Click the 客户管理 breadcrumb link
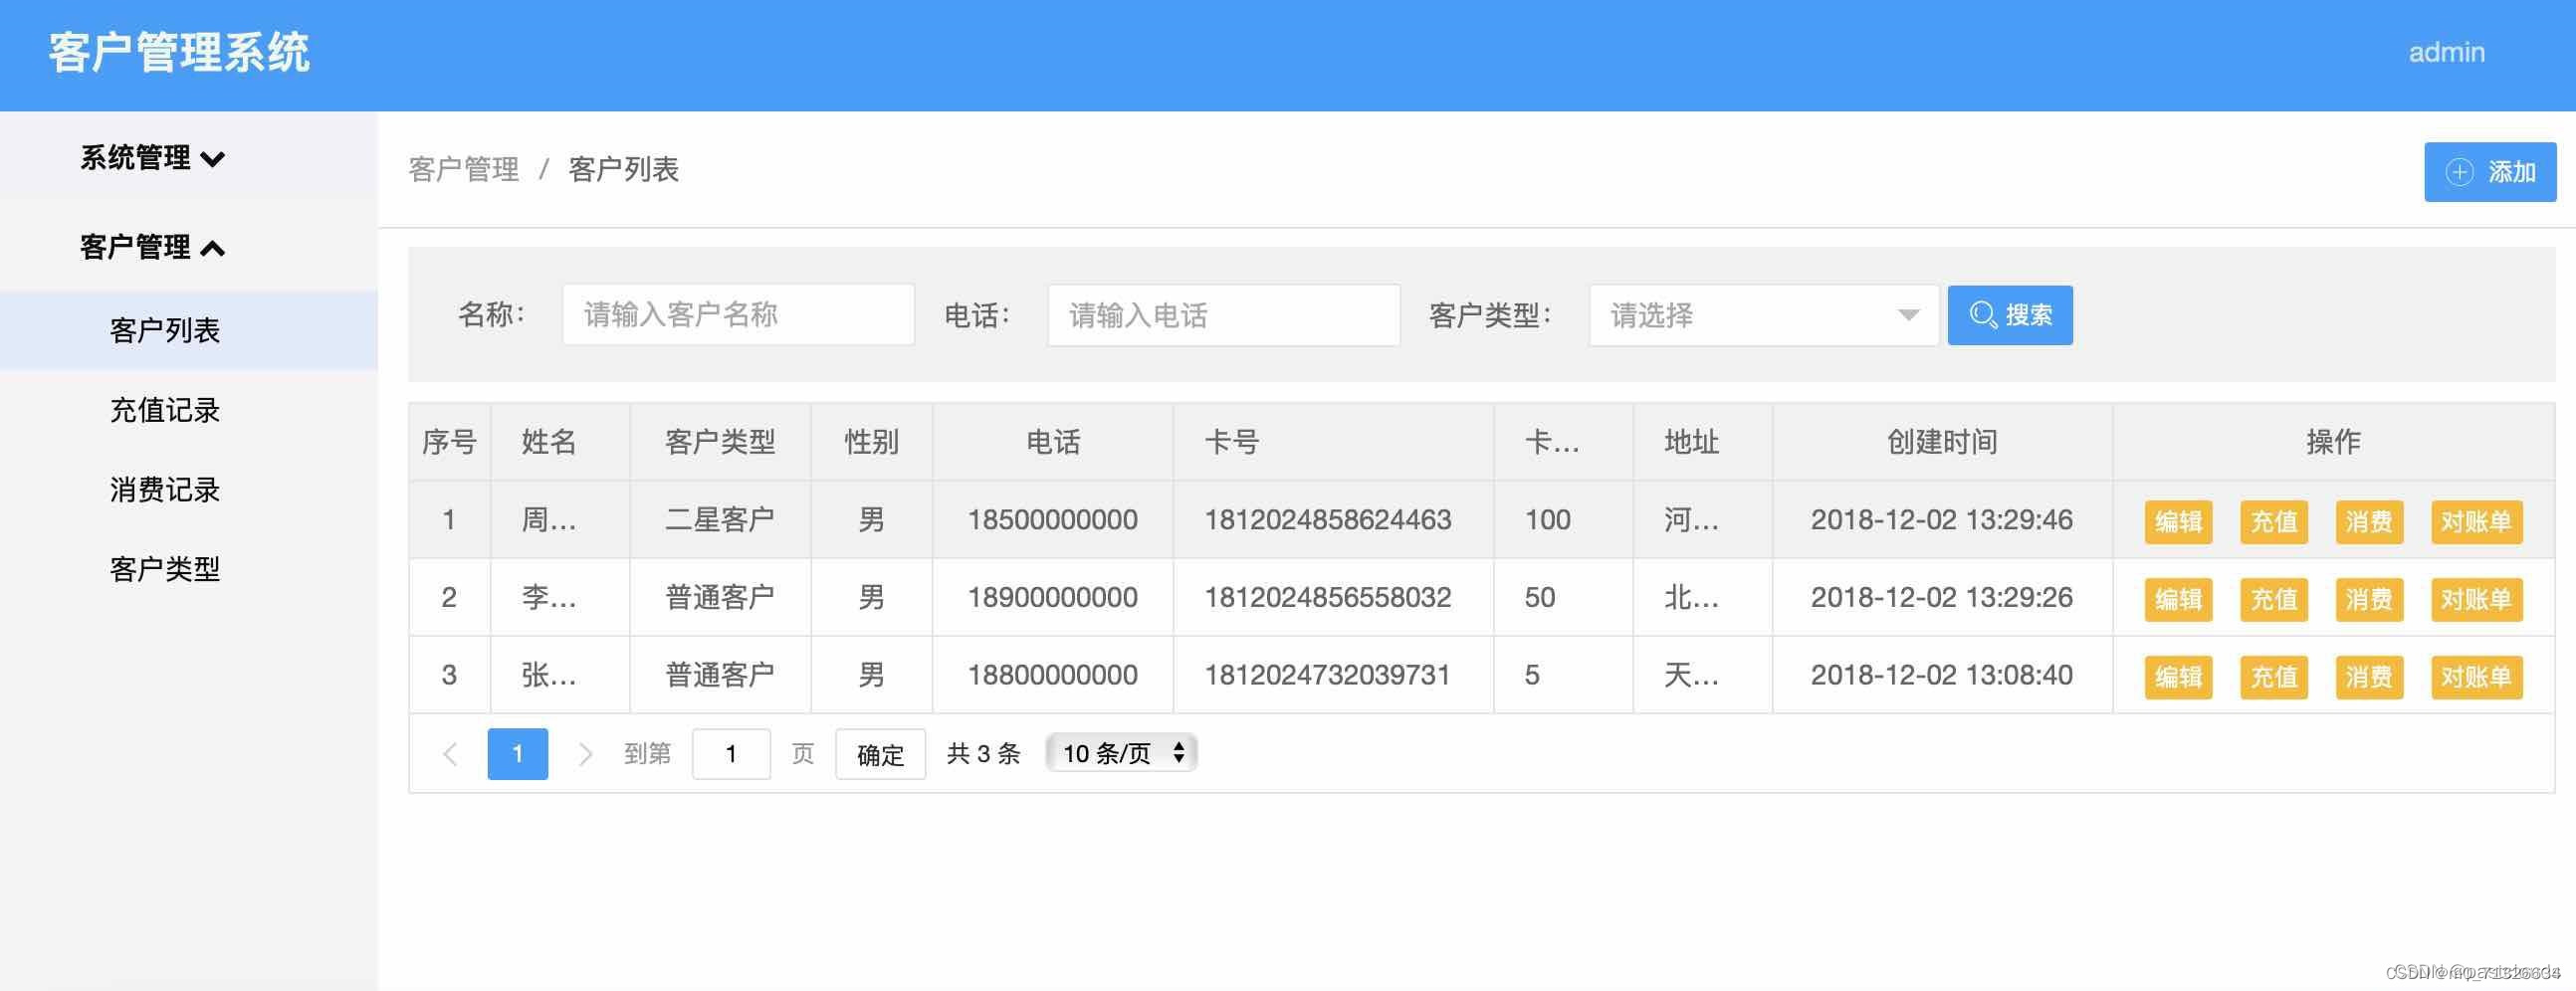Image resolution: width=2576 pixels, height=991 pixels. tap(463, 170)
